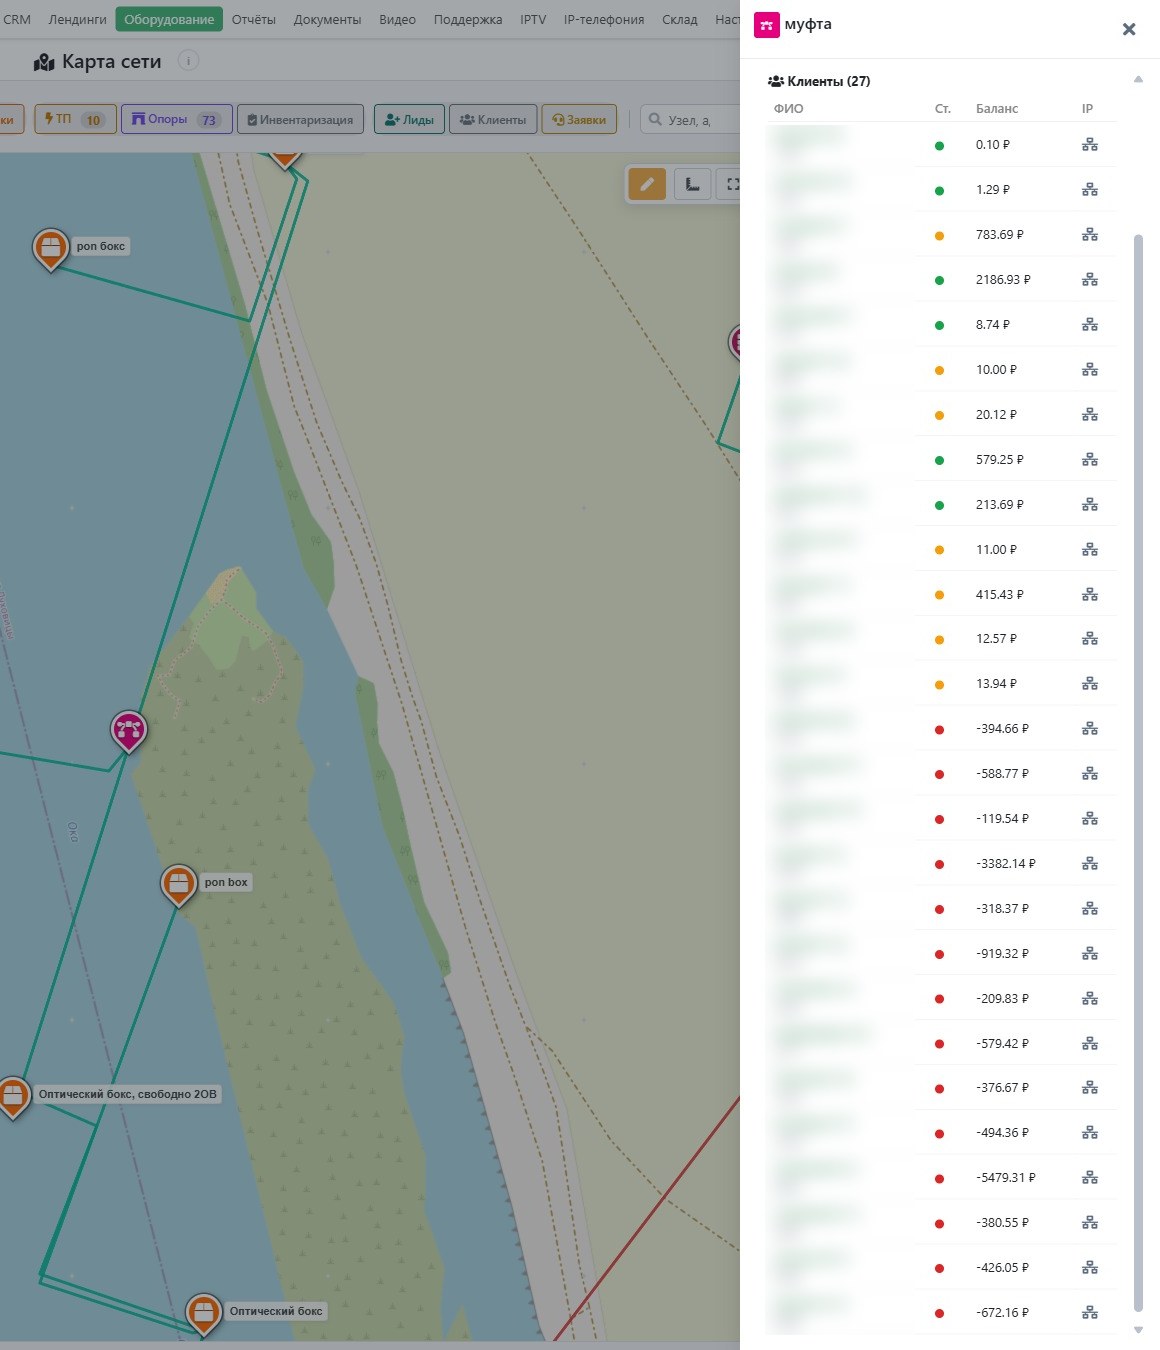Click the info icon next to Карта сети
1160x1350 pixels.
coord(188,61)
